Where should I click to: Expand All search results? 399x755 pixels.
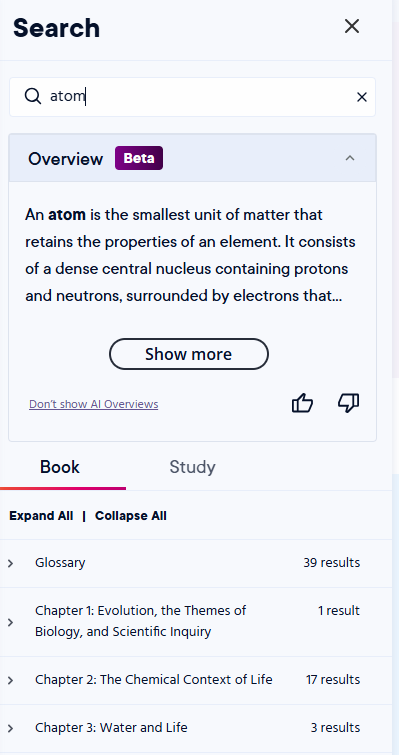click(x=41, y=516)
